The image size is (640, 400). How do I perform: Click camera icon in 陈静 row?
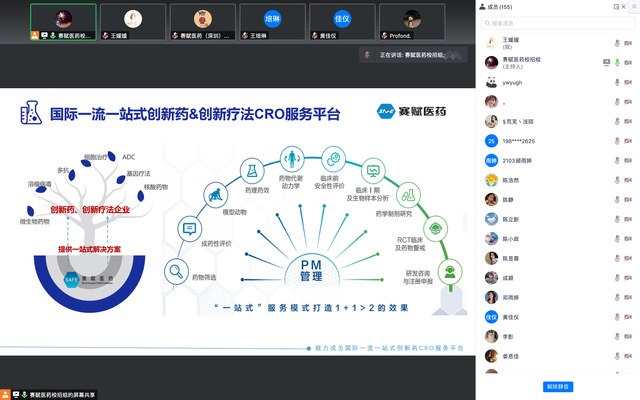(x=628, y=200)
